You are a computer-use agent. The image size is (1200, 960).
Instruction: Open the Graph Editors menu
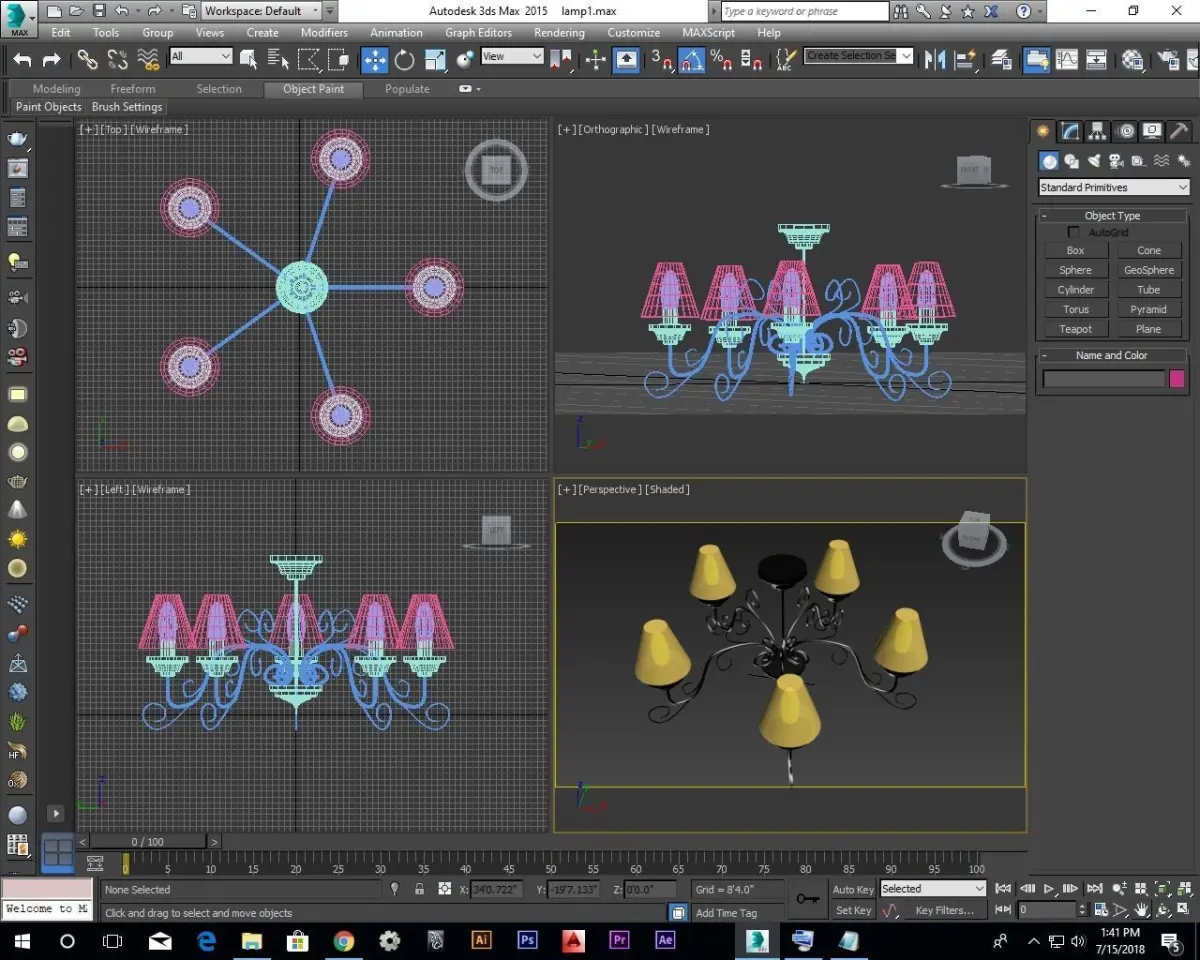click(478, 32)
